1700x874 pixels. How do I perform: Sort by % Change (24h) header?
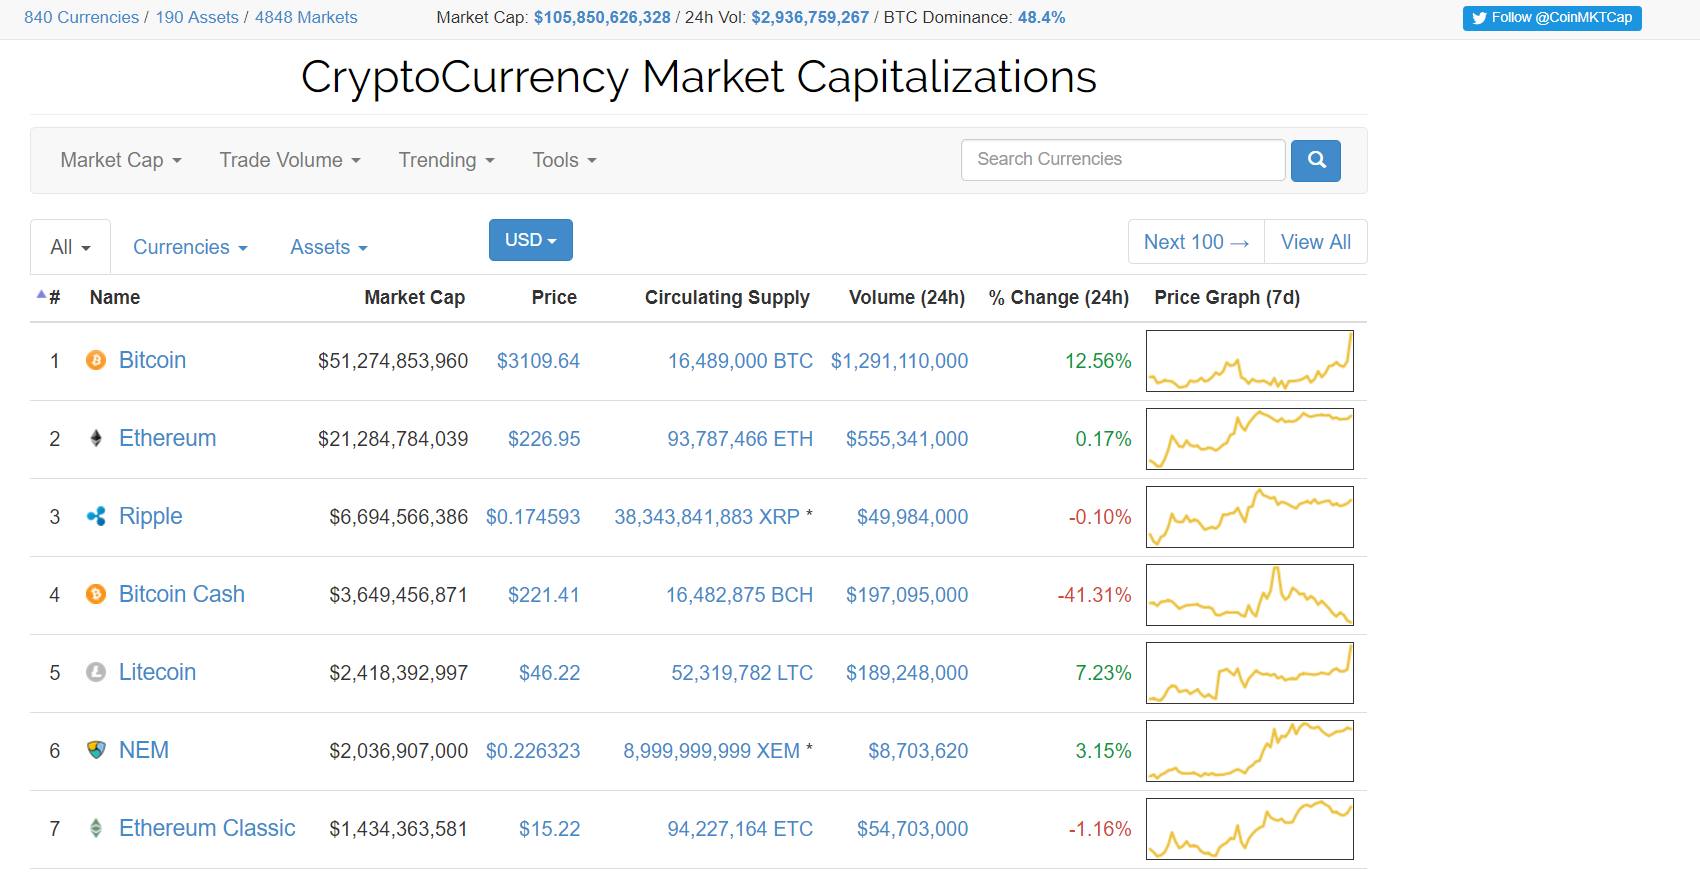pyautogui.click(x=1059, y=297)
